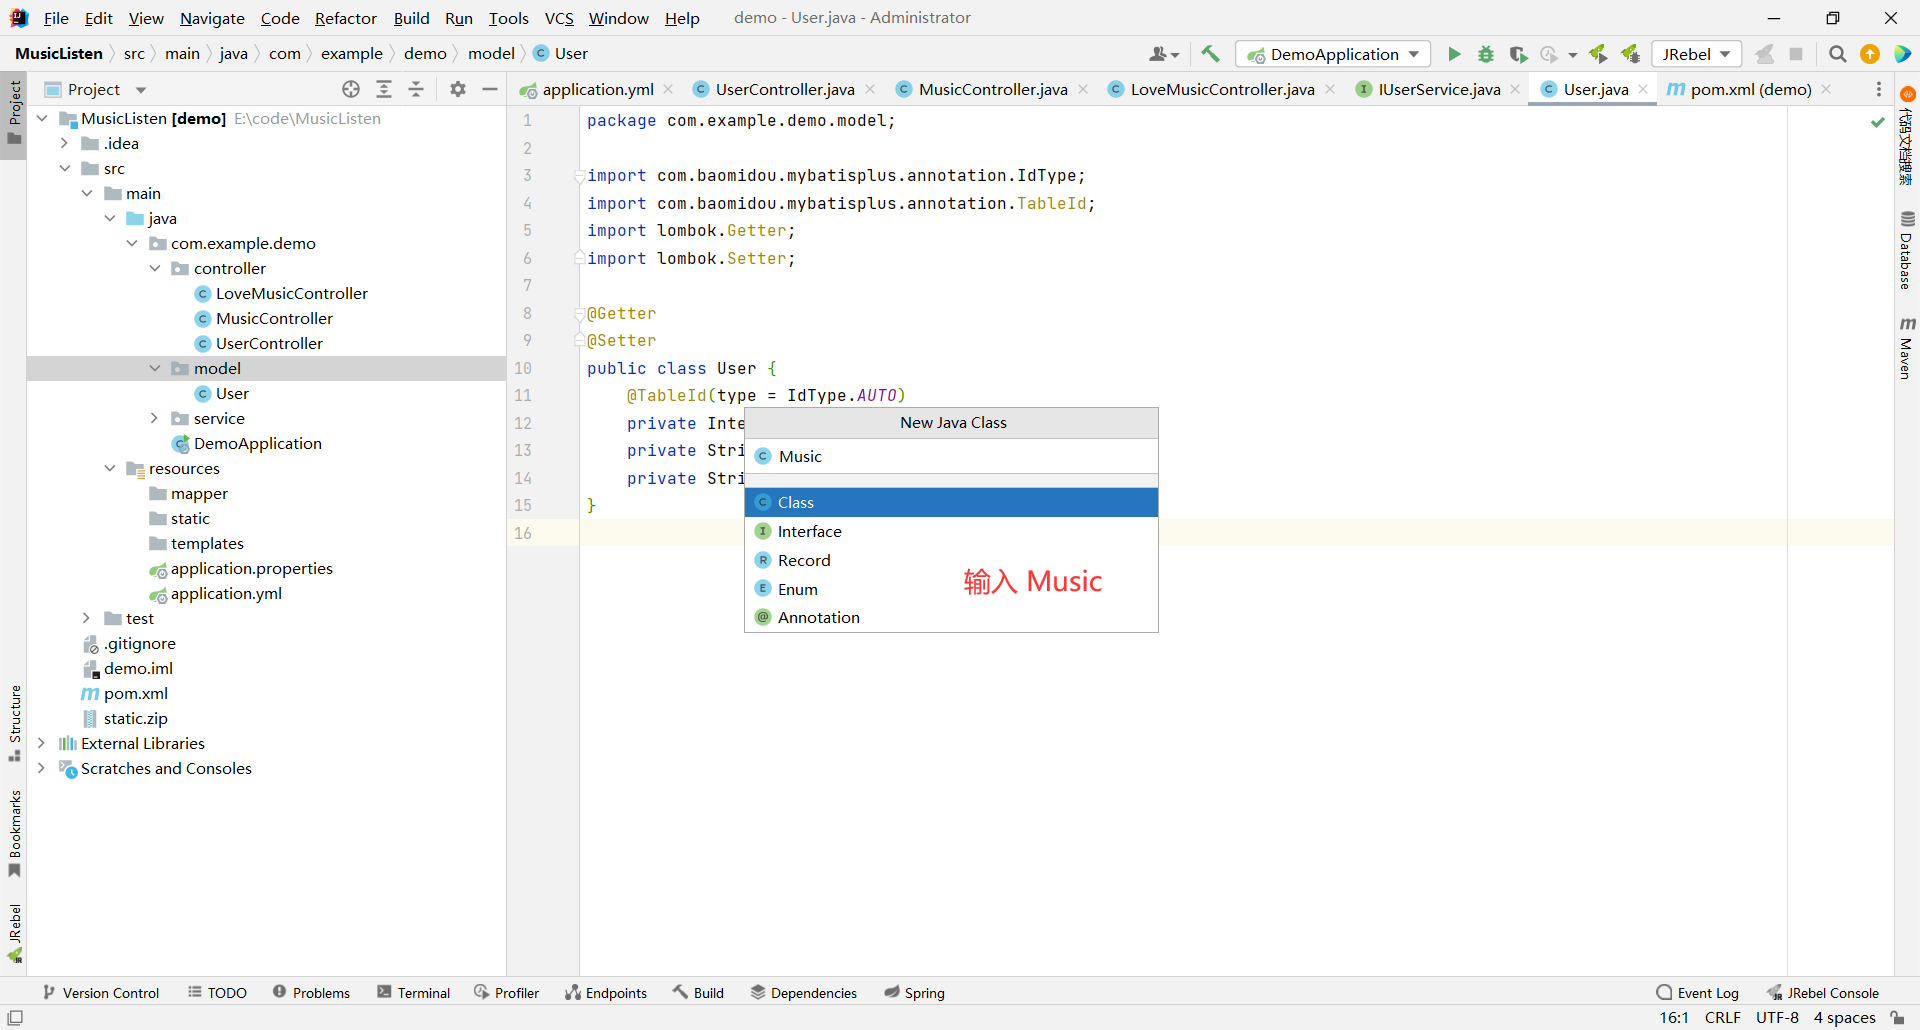Open Project panel settings gear
This screenshot has height=1030, width=1920.
tap(458, 89)
